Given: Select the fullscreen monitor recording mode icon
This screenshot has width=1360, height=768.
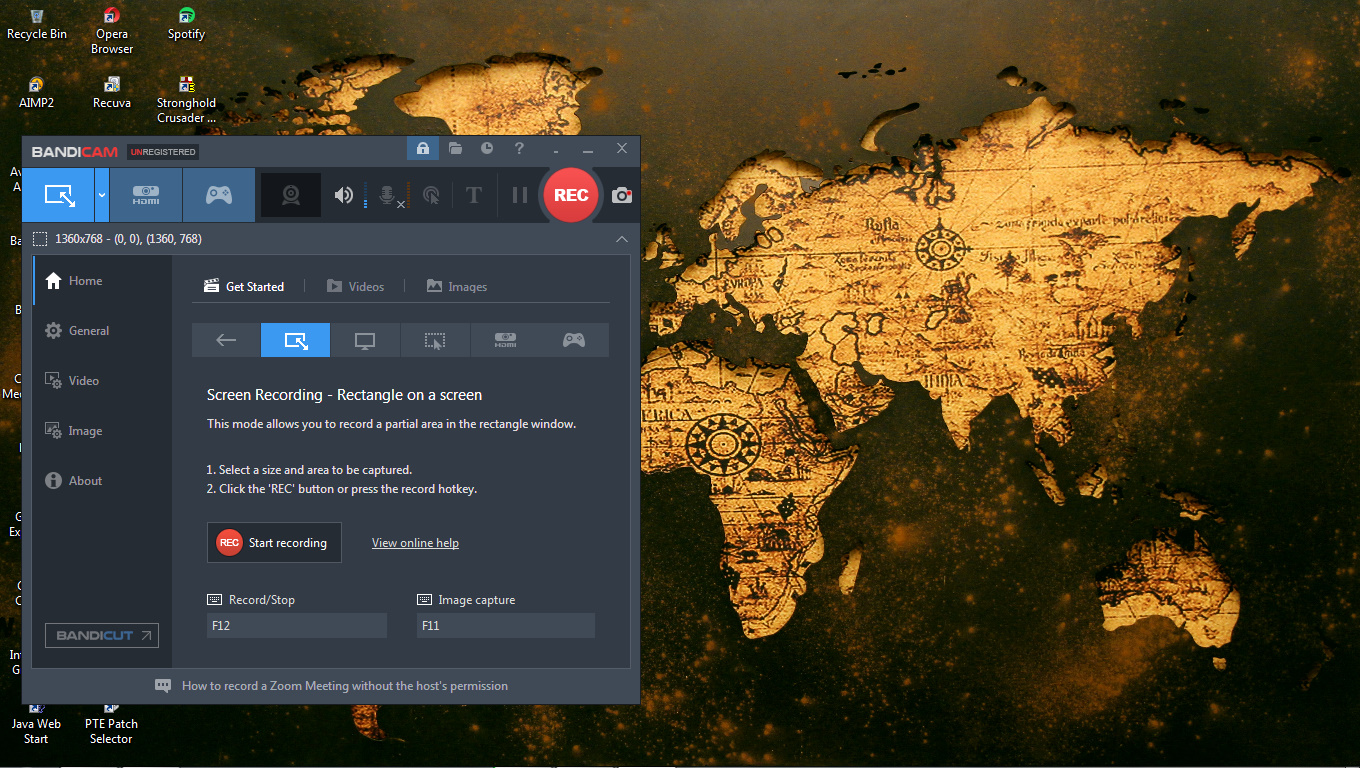Looking at the screenshot, I should click(365, 341).
